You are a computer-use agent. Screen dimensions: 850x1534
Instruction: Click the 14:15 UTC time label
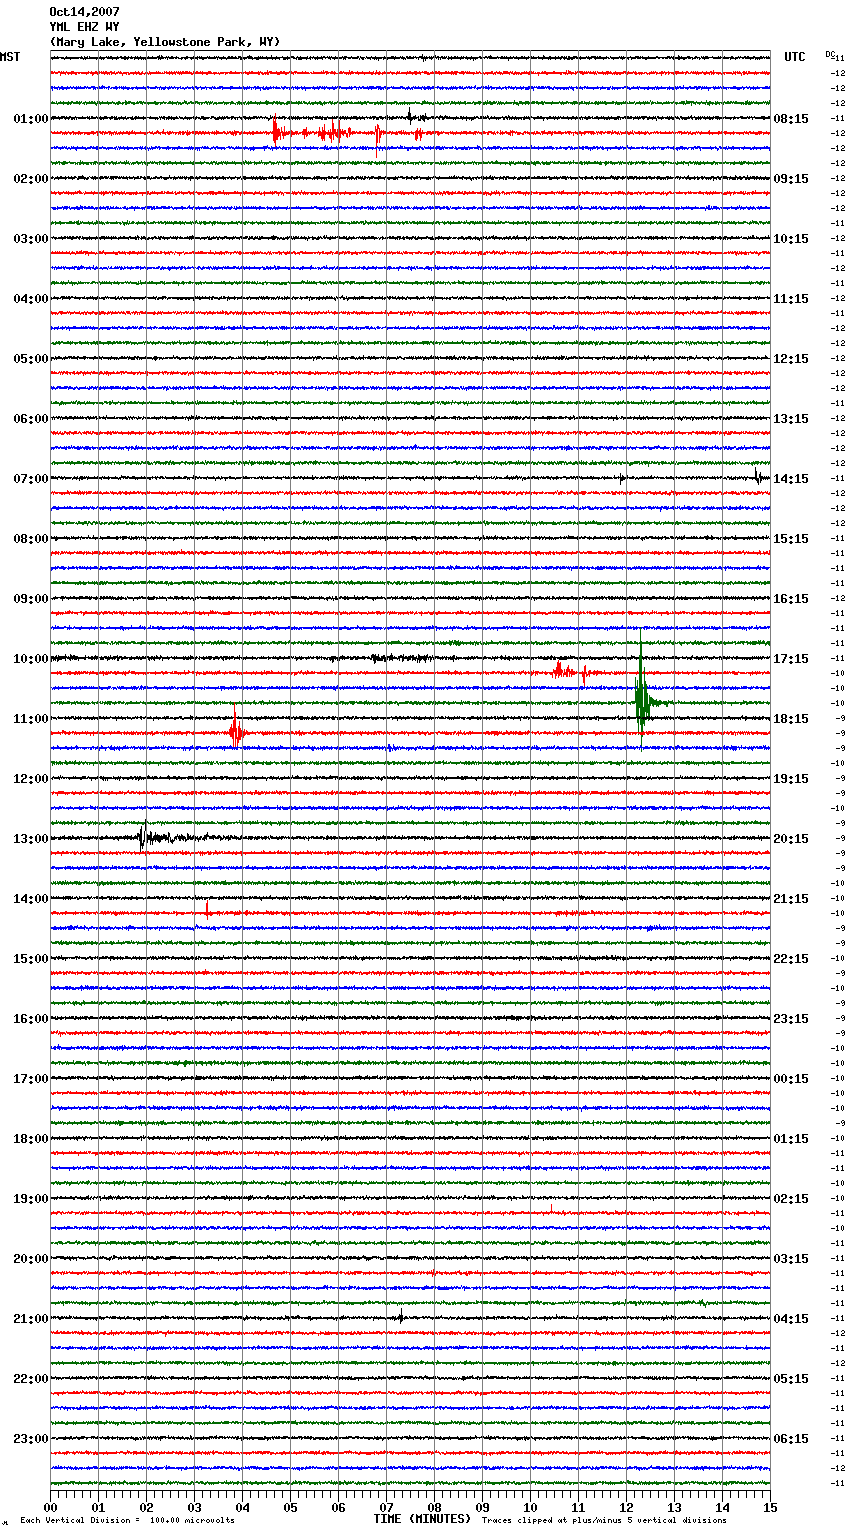[x=791, y=479]
